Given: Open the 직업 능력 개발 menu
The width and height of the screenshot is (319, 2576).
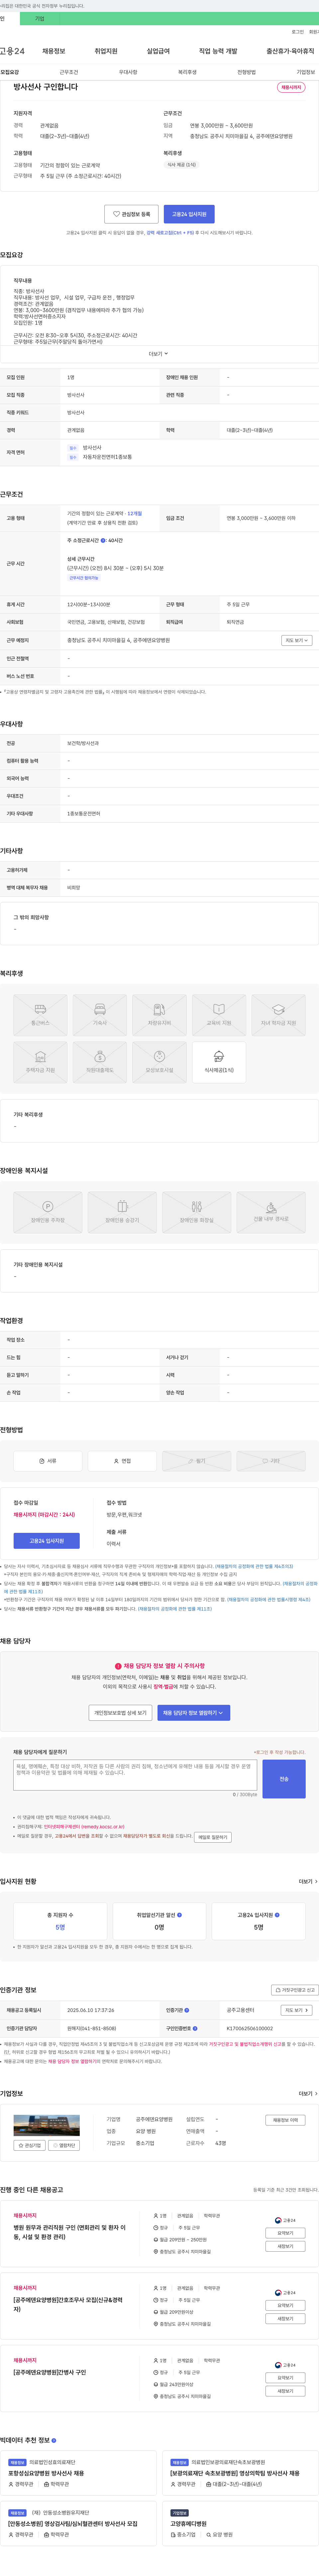Looking at the screenshot, I should [218, 51].
